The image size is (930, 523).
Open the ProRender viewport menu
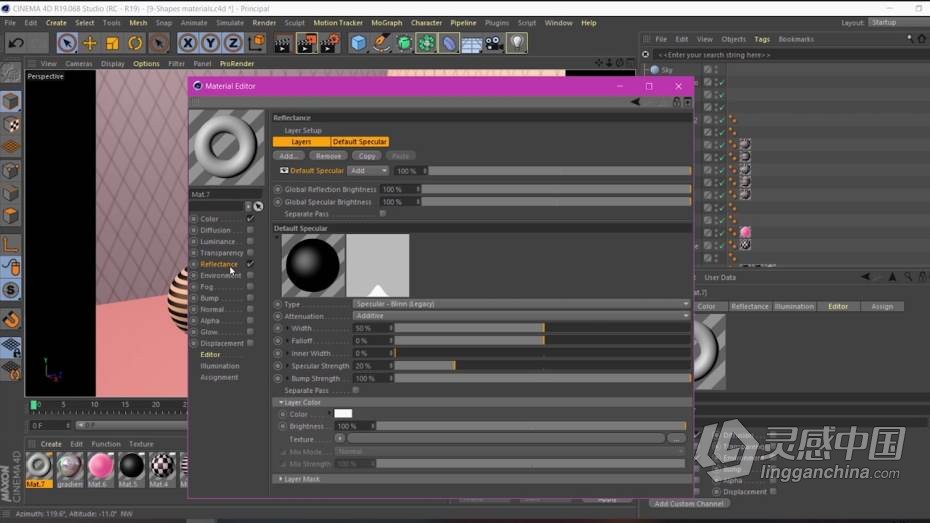[237, 63]
